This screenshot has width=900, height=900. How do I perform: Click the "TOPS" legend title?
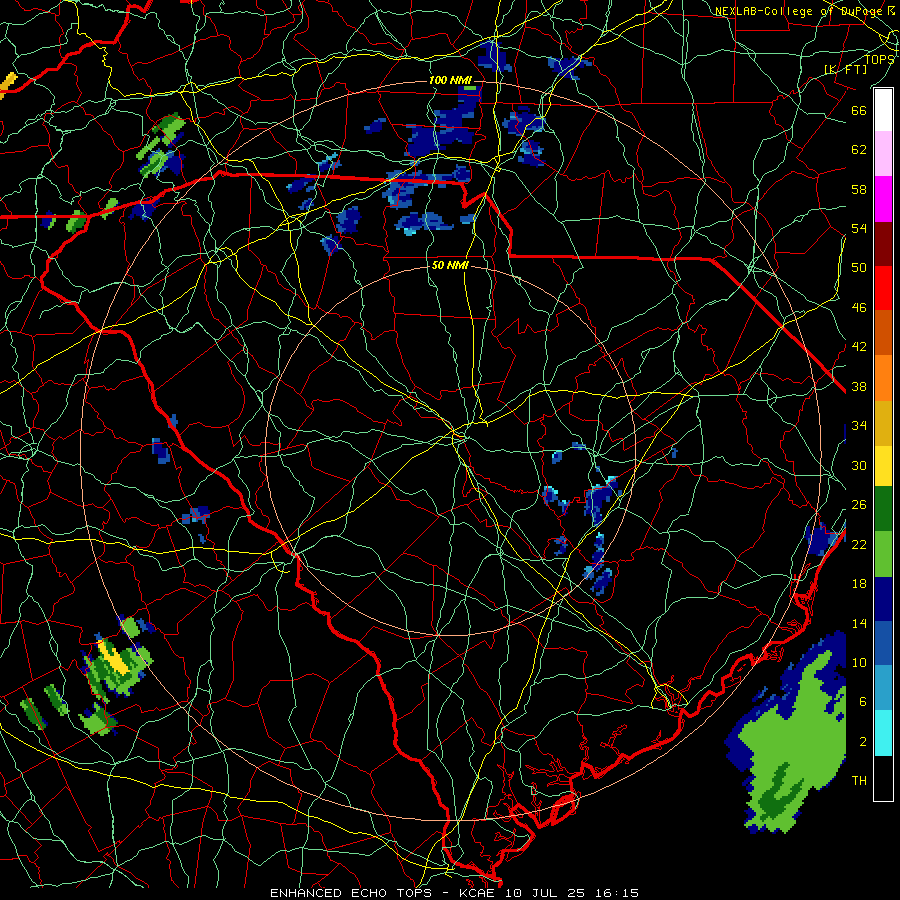pos(879,59)
